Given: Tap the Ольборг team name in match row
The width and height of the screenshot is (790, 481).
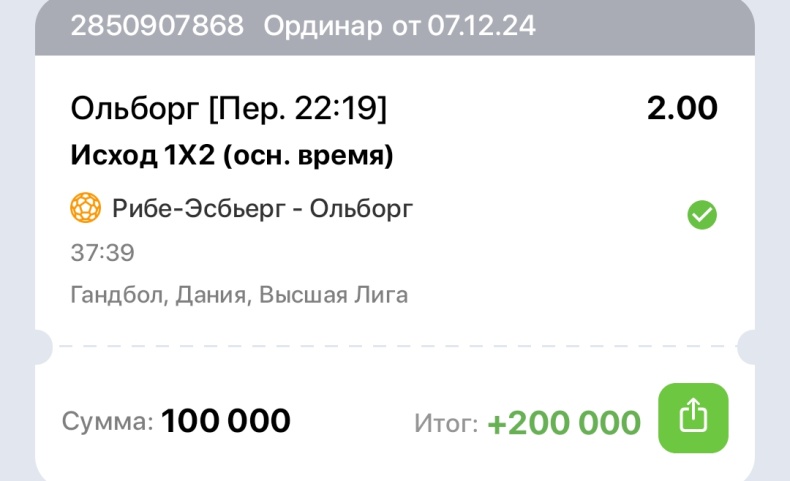Looking at the screenshot, I should pos(362,208).
